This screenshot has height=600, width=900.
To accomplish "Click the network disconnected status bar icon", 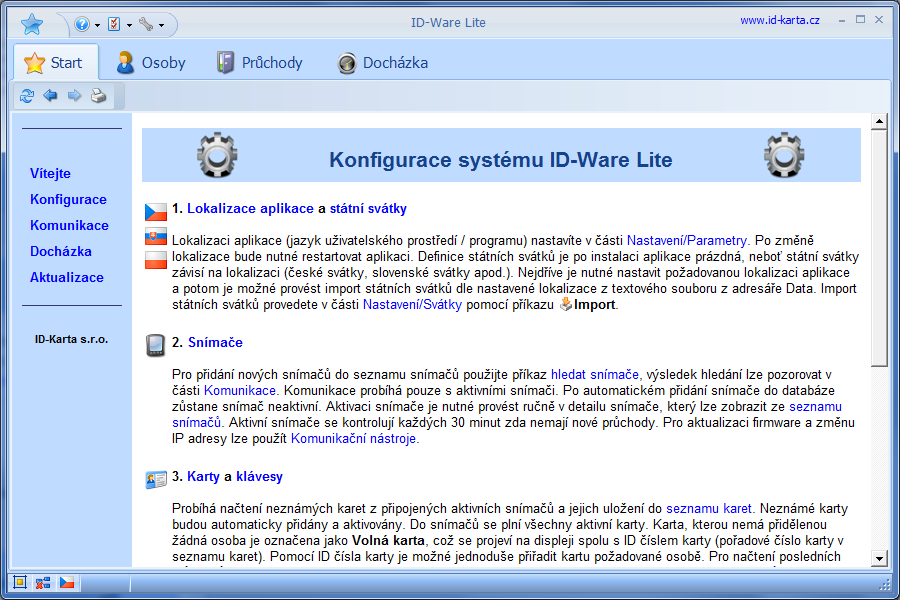I will point(43,583).
